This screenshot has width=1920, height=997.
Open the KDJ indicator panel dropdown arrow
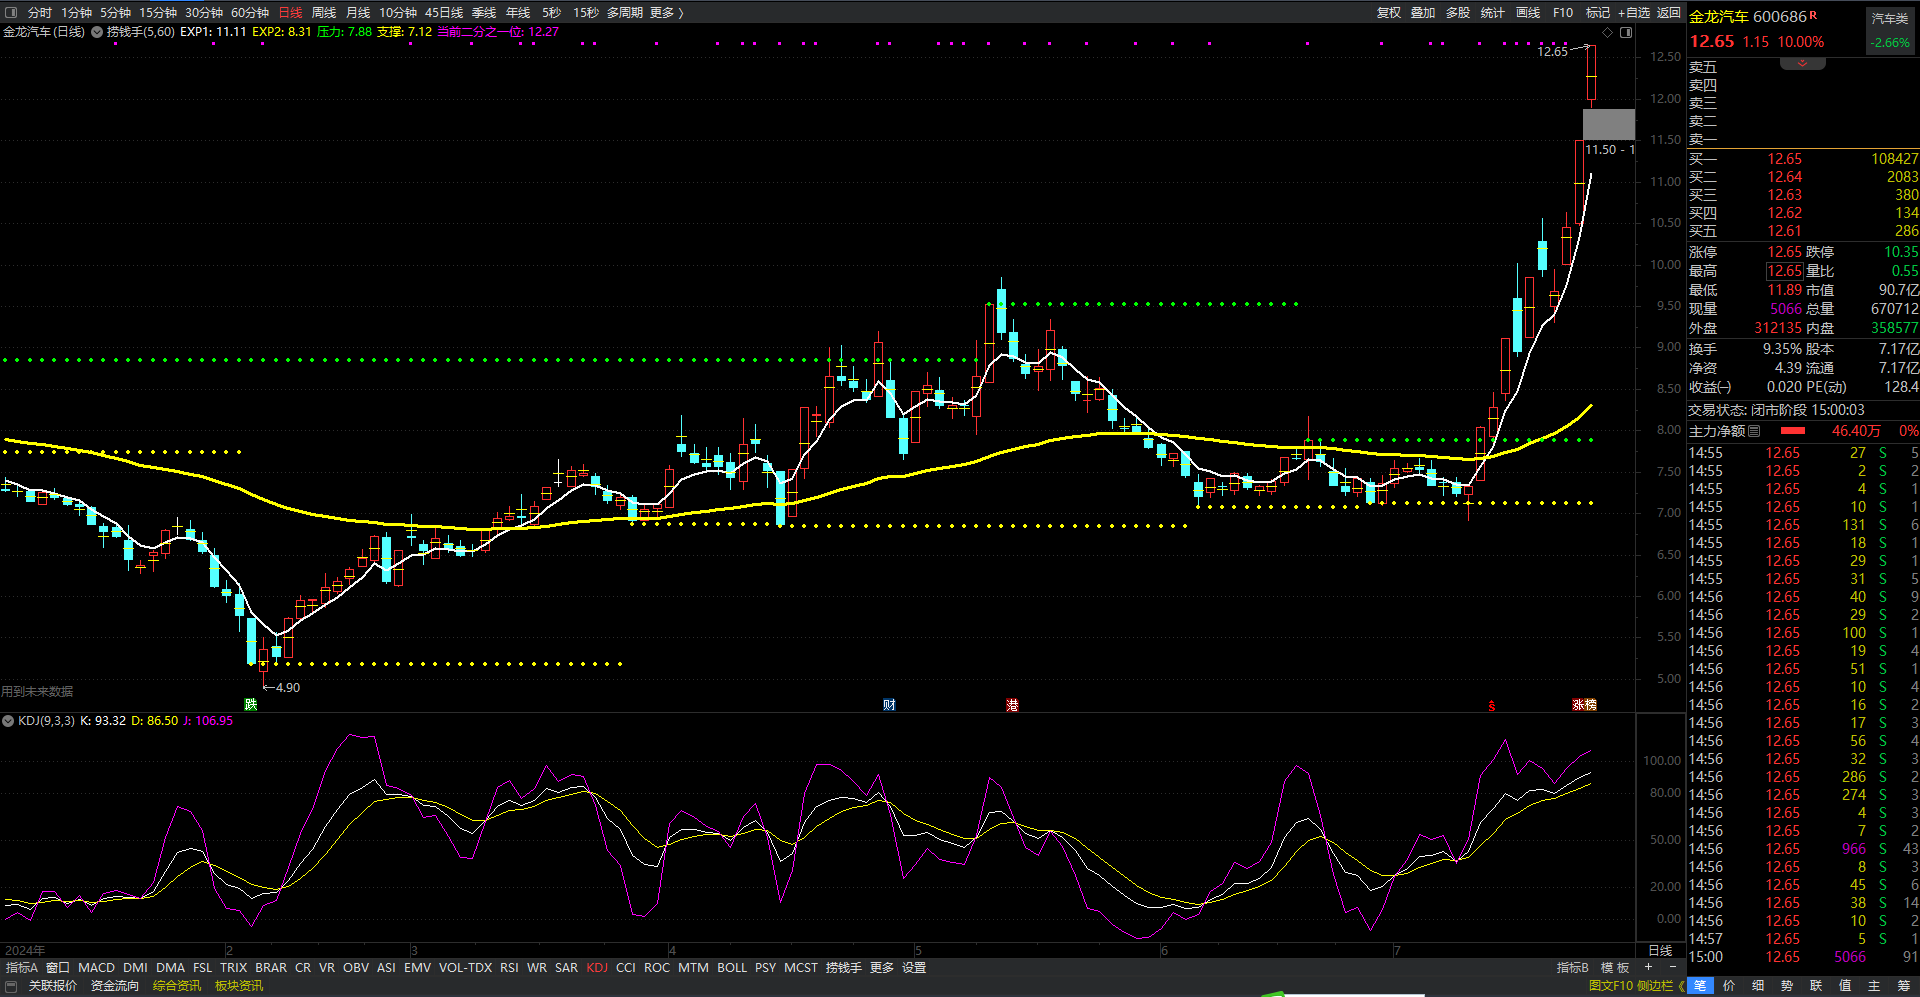pos(8,721)
